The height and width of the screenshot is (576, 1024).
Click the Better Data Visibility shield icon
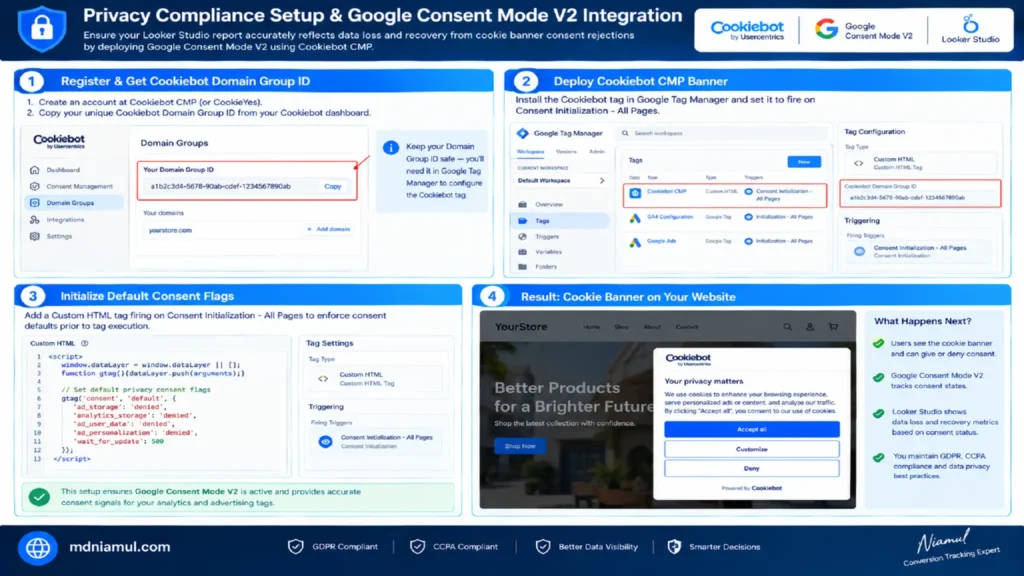point(543,547)
